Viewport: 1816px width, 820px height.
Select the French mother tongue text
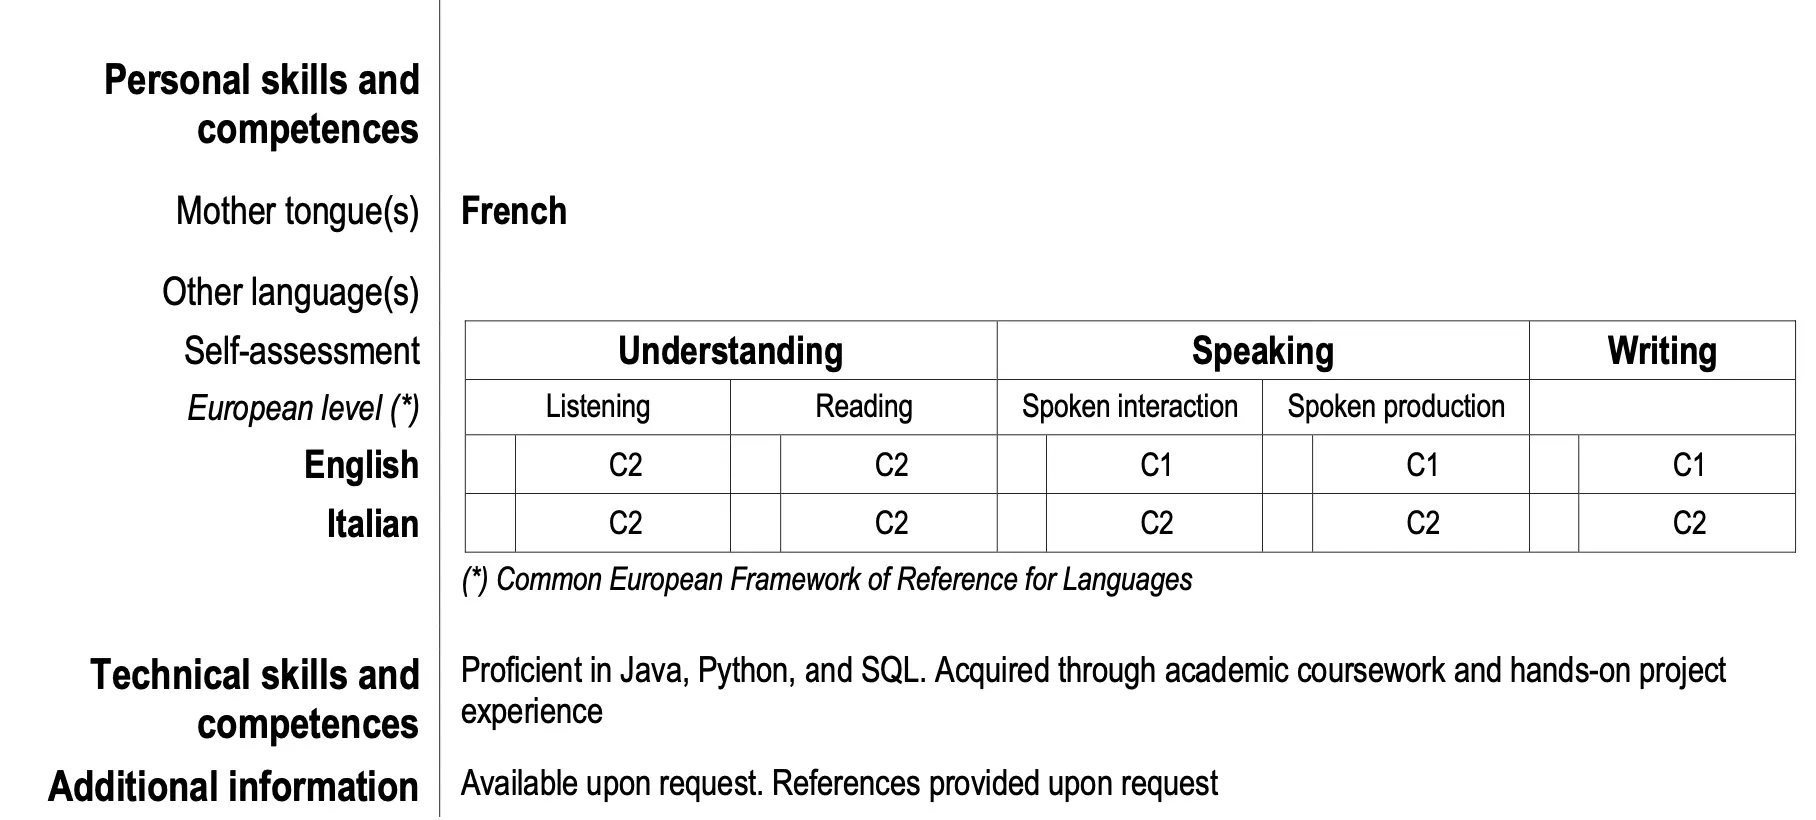coord(514,212)
